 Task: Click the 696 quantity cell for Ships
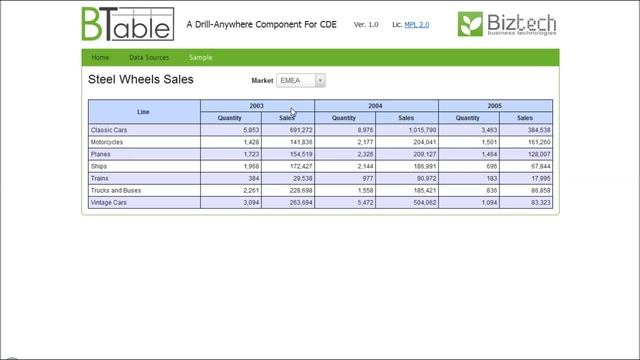coord(469,167)
